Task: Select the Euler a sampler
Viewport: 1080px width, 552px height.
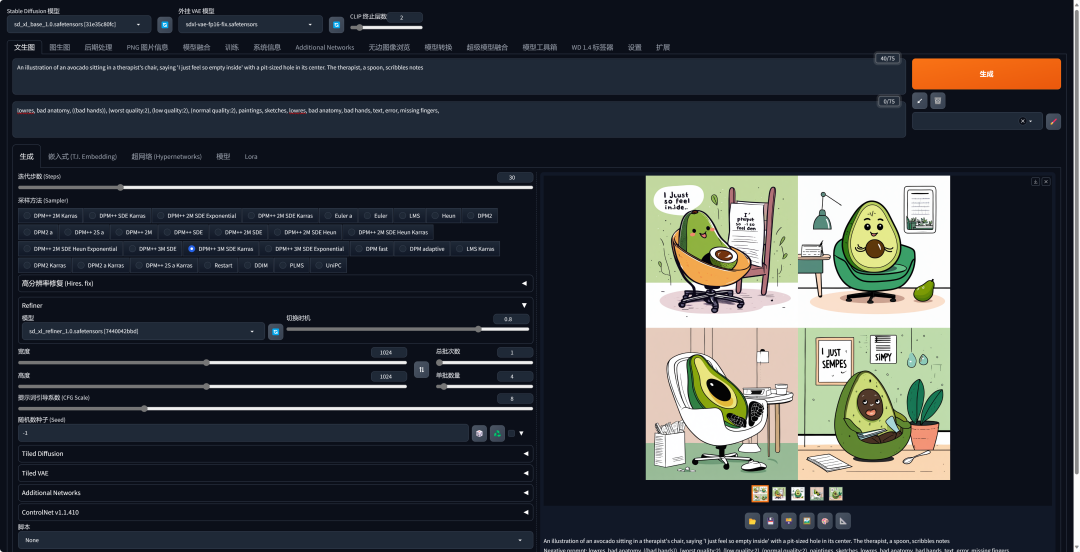Action: 338,215
